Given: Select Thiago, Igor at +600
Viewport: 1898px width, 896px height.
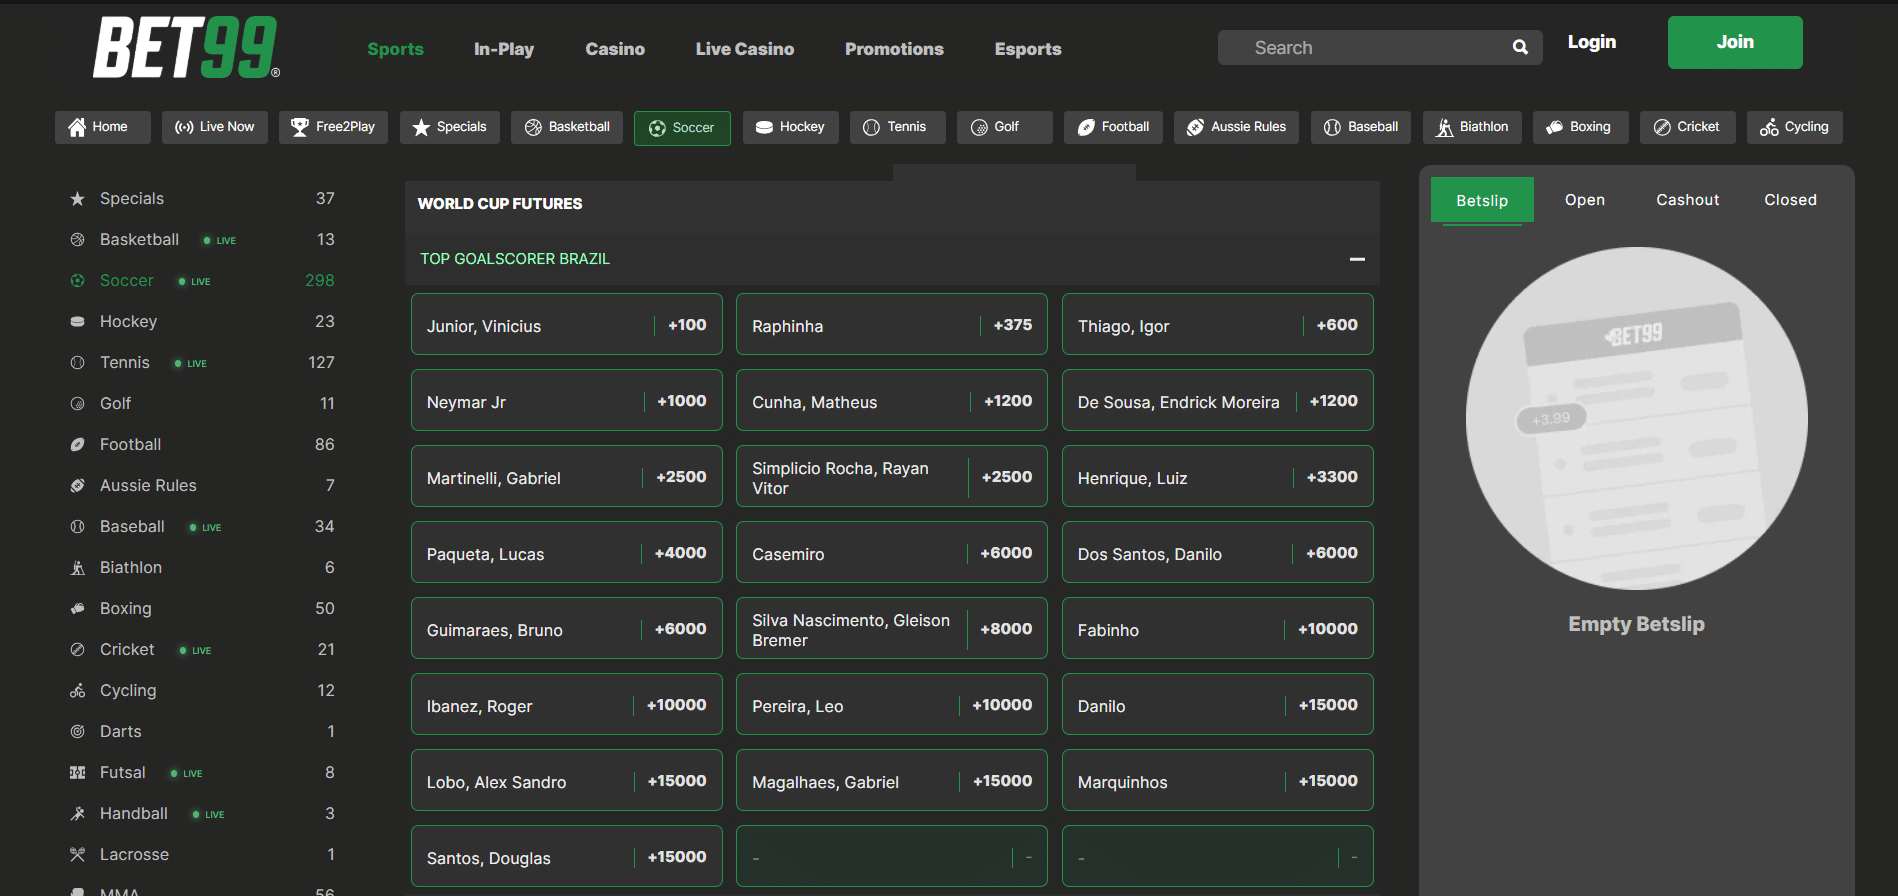Looking at the screenshot, I should point(1218,324).
